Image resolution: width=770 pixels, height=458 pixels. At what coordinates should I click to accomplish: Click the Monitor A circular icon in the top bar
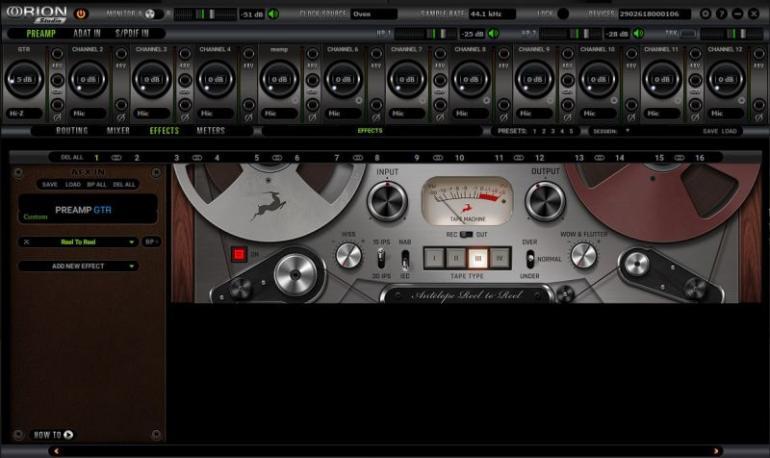pyautogui.click(x=150, y=14)
